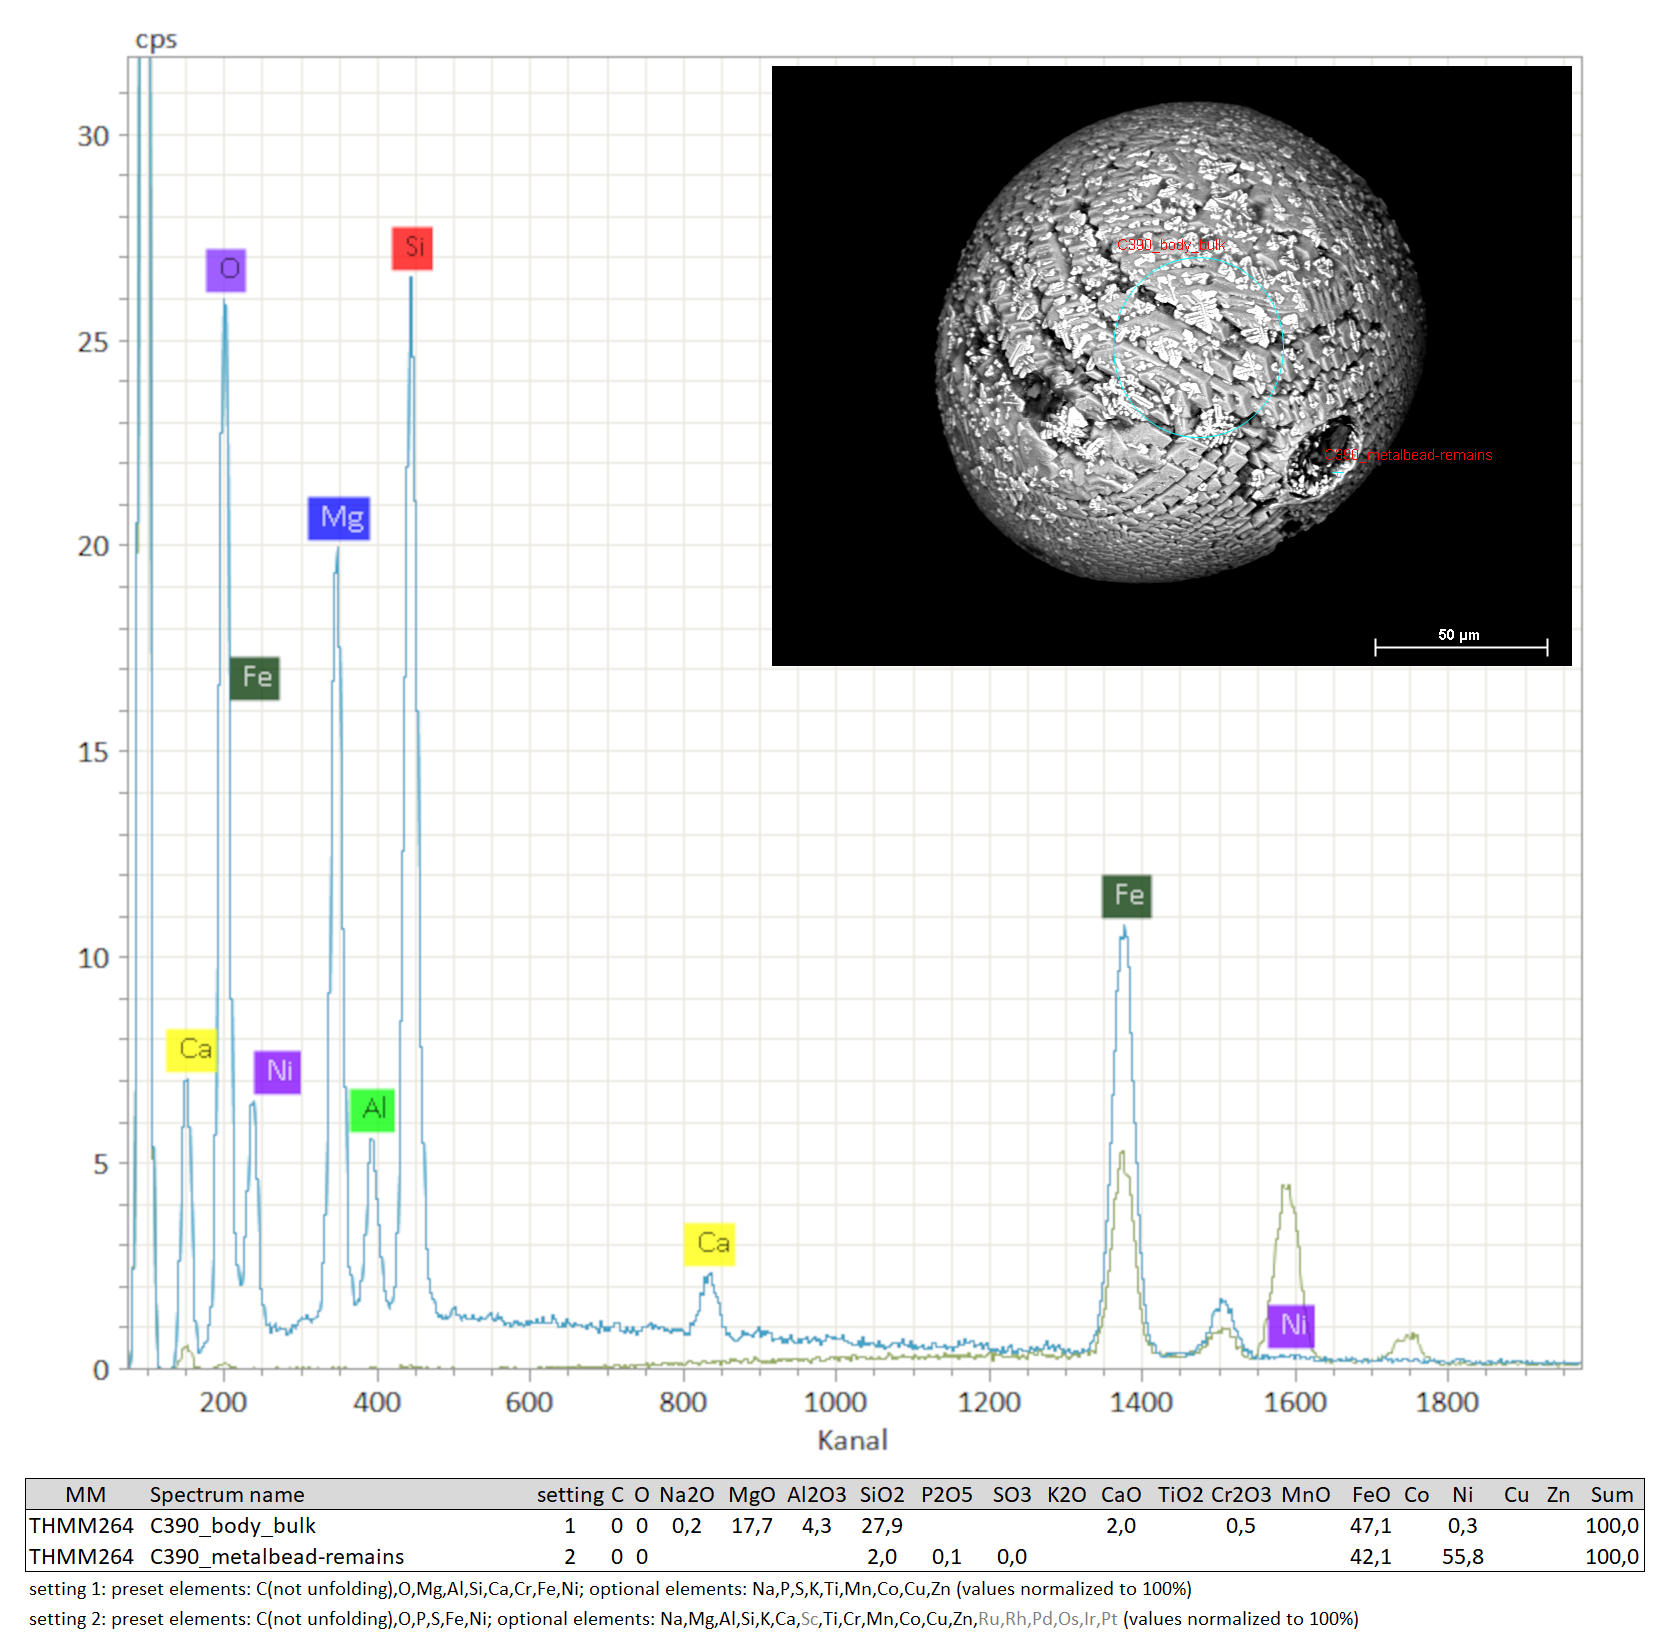The height and width of the screenshot is (1650, 1674).
Task: Click the SiO2 column header
Action: click(x=881, y=1495)
